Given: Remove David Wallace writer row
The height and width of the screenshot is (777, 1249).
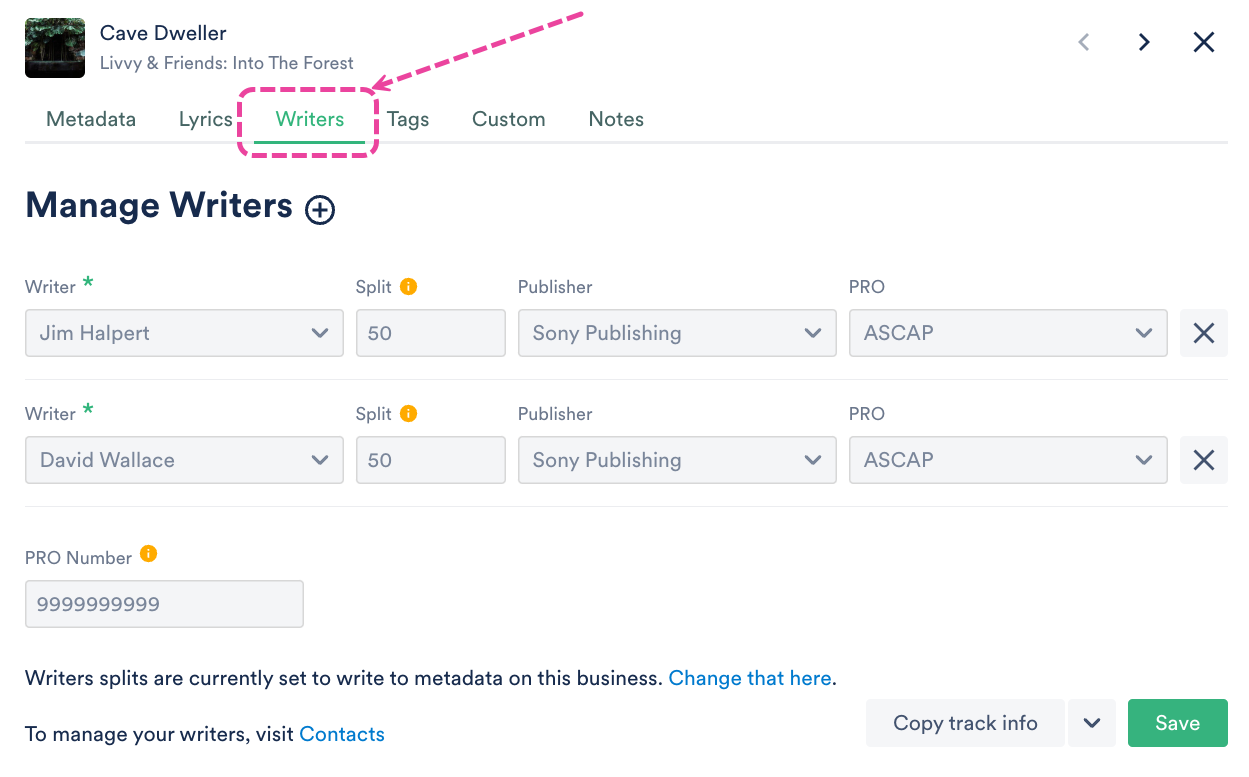Looking at the screenshot, I should coord(1203,460).
